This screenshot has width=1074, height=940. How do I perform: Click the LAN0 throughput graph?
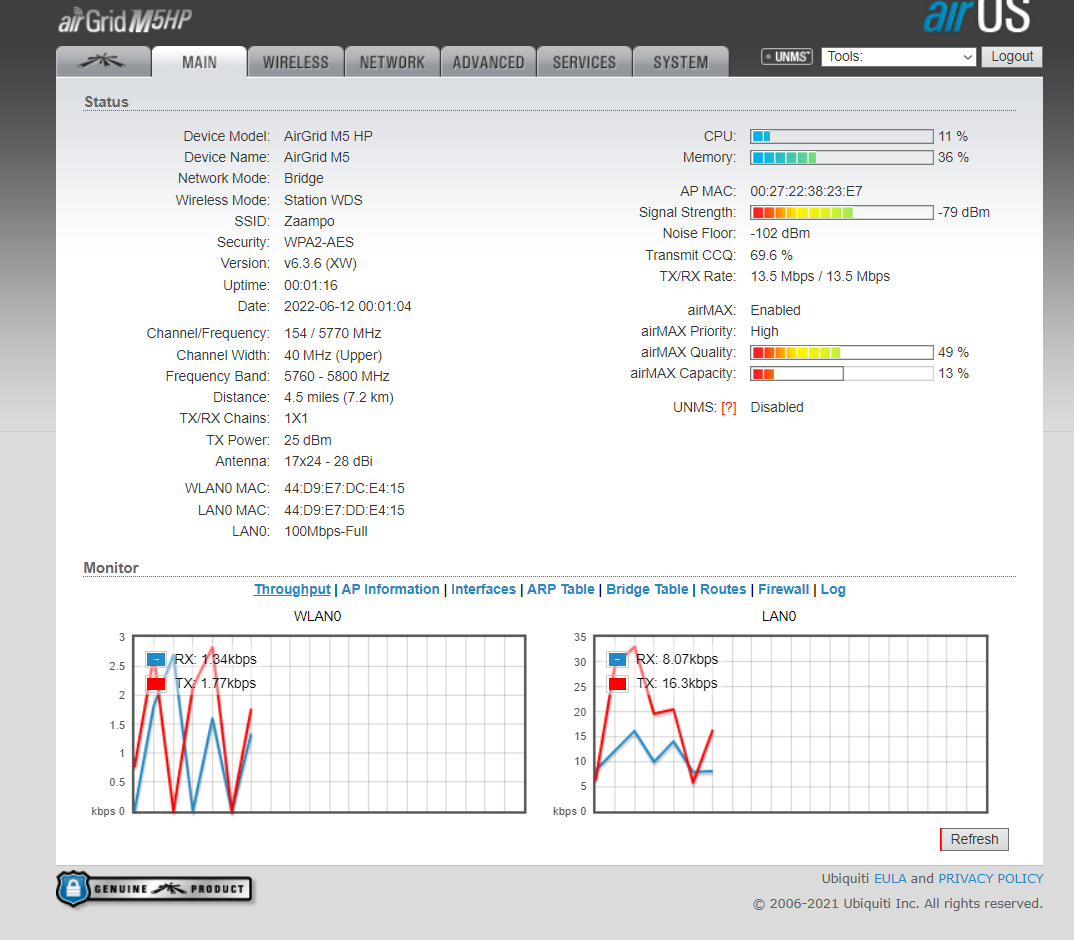point(790,724)
